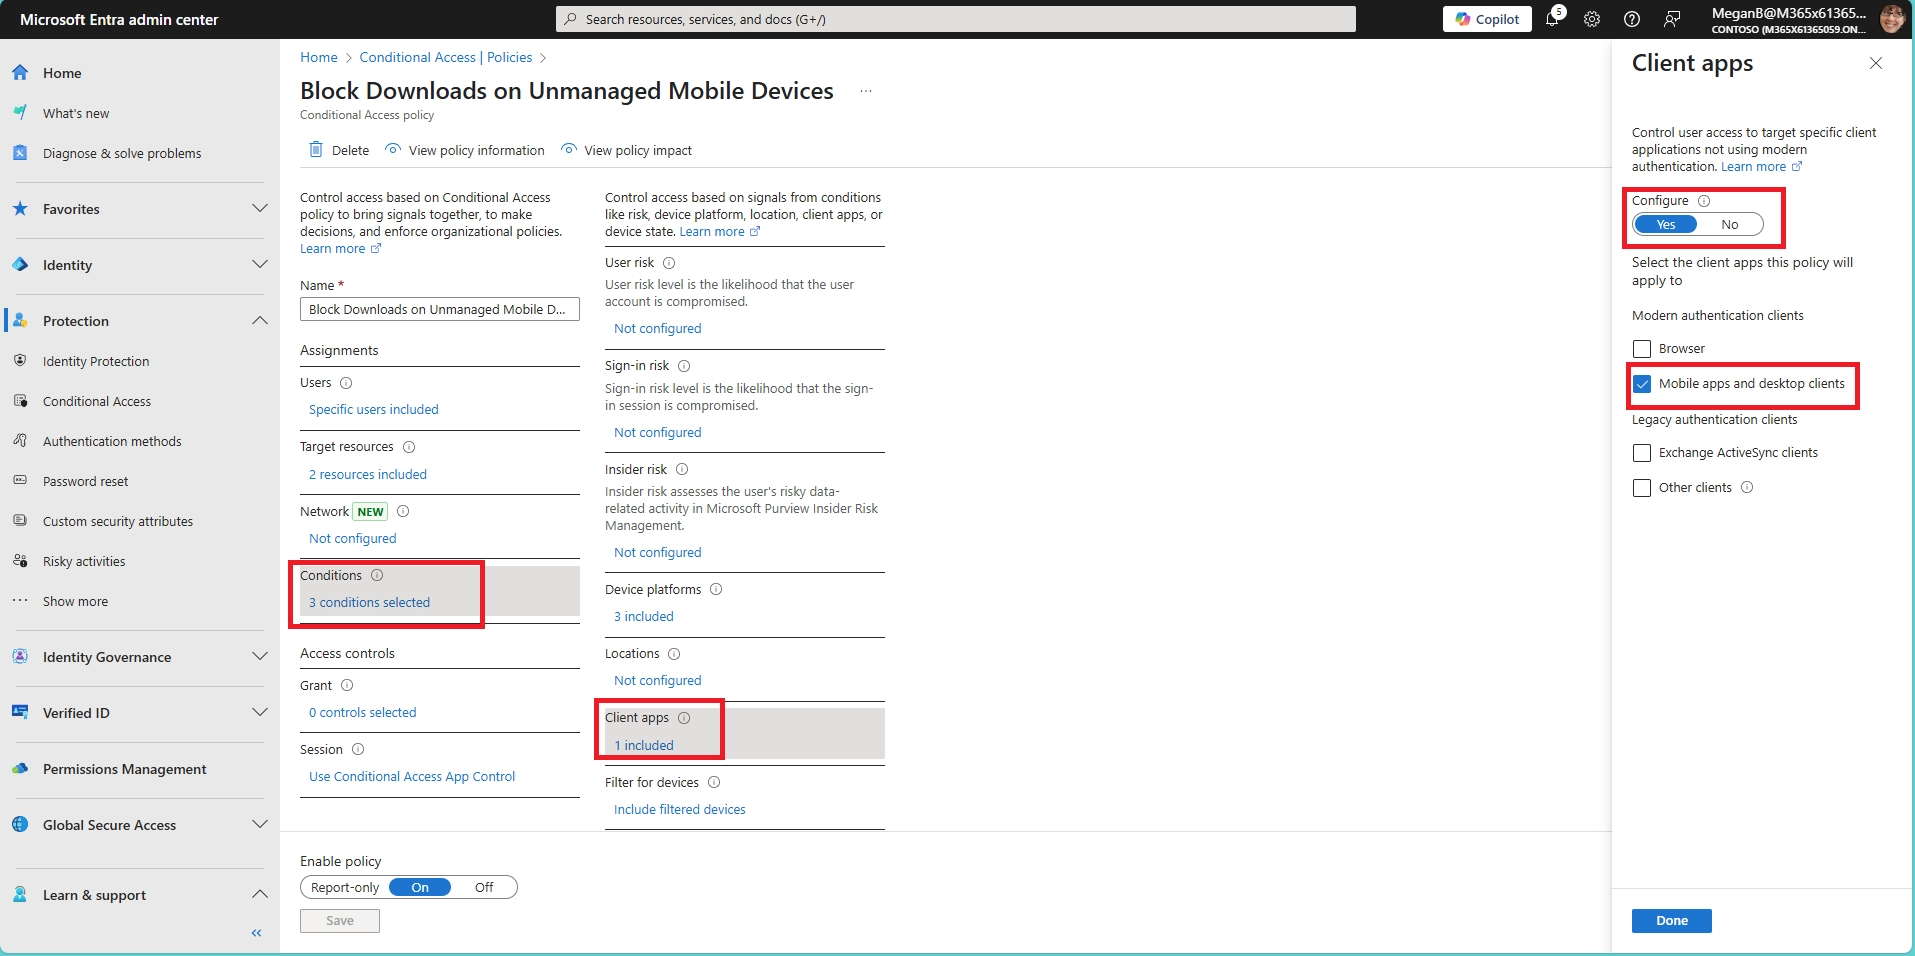Open 3 conditions selected link
Image resolution: width=1915 pixels, height=956 pixels.
370,602
